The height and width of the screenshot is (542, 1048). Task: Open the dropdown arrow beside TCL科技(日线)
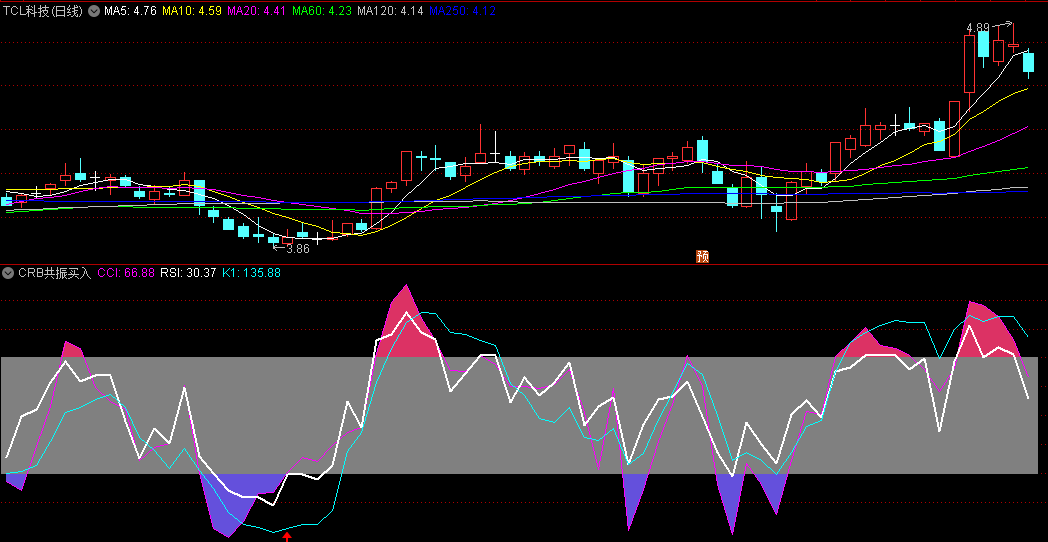[93, 11]
